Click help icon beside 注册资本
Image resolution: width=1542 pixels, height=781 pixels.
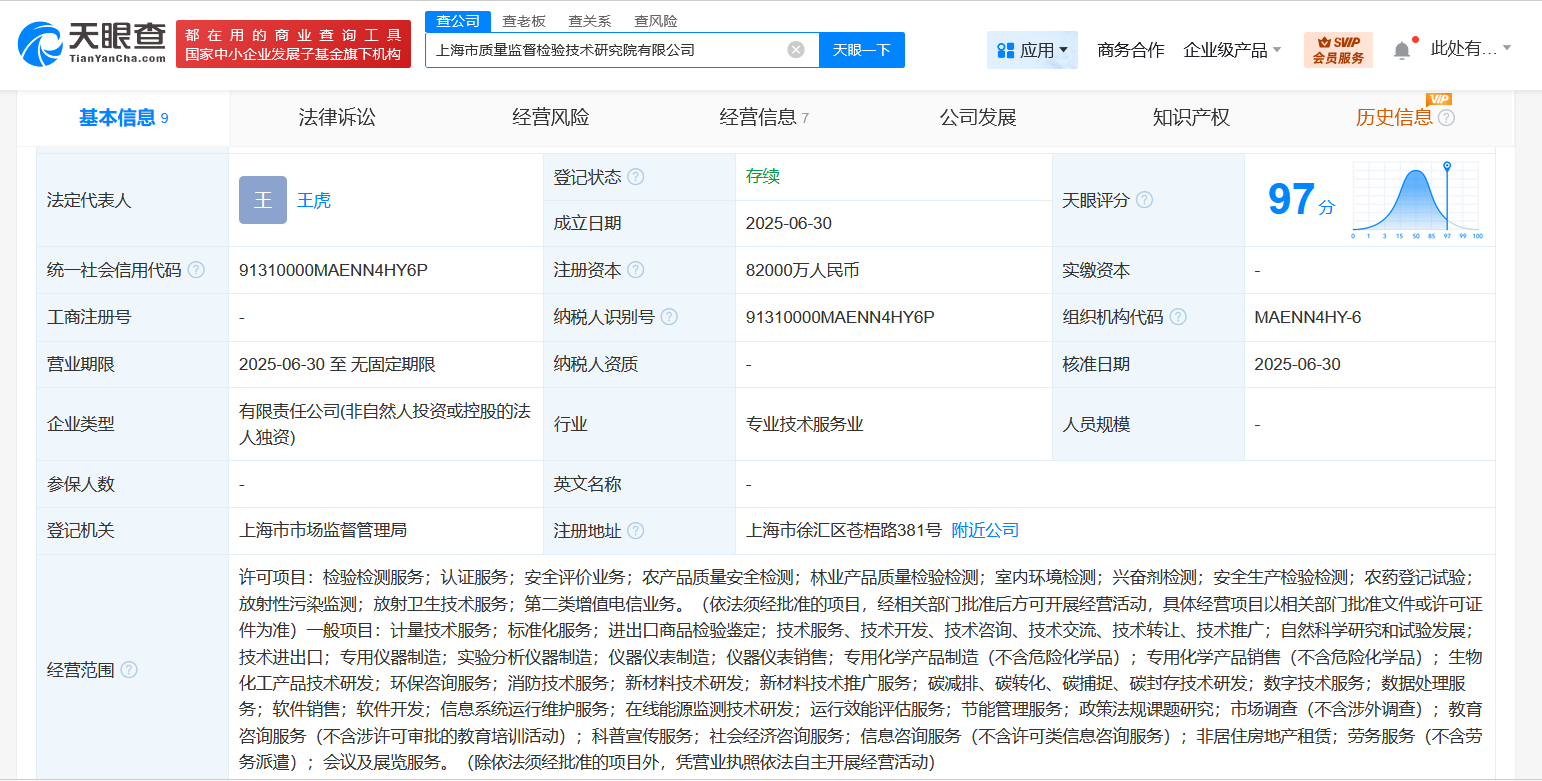(x=635, y=270)
